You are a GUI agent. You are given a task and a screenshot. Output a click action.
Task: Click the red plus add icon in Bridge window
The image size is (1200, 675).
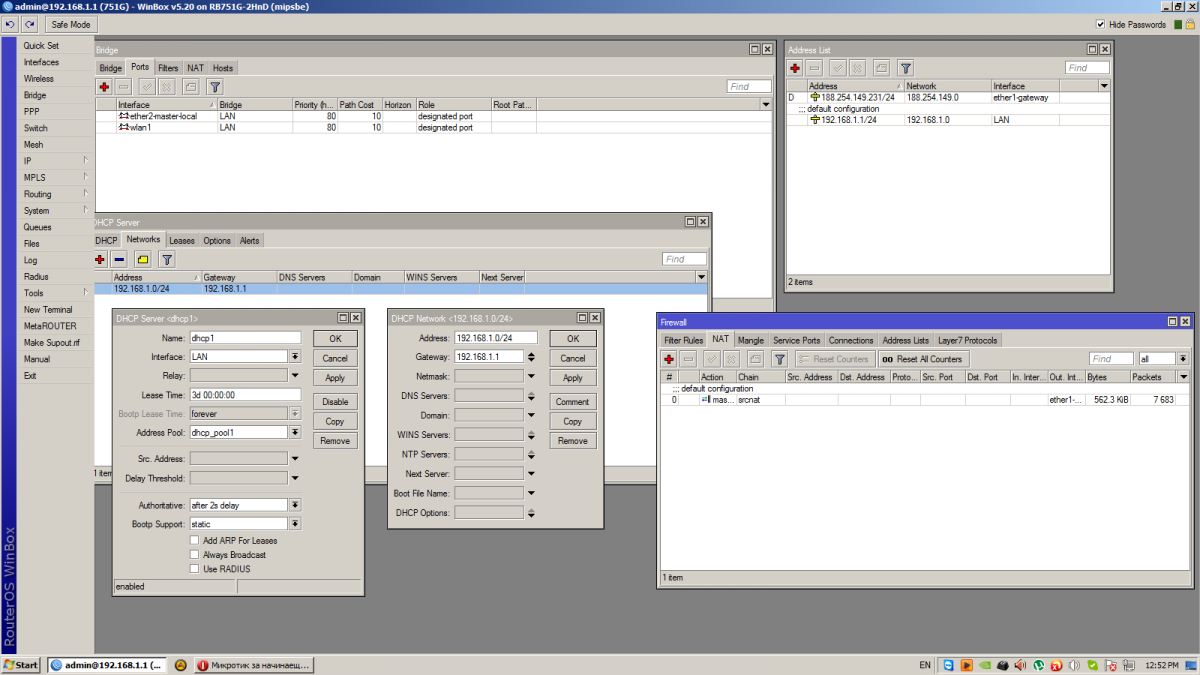[x=104, y=87]
